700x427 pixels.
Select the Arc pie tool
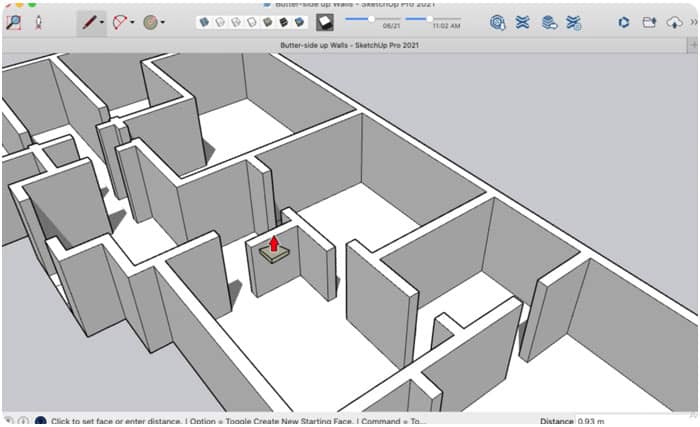coord(120,22)
